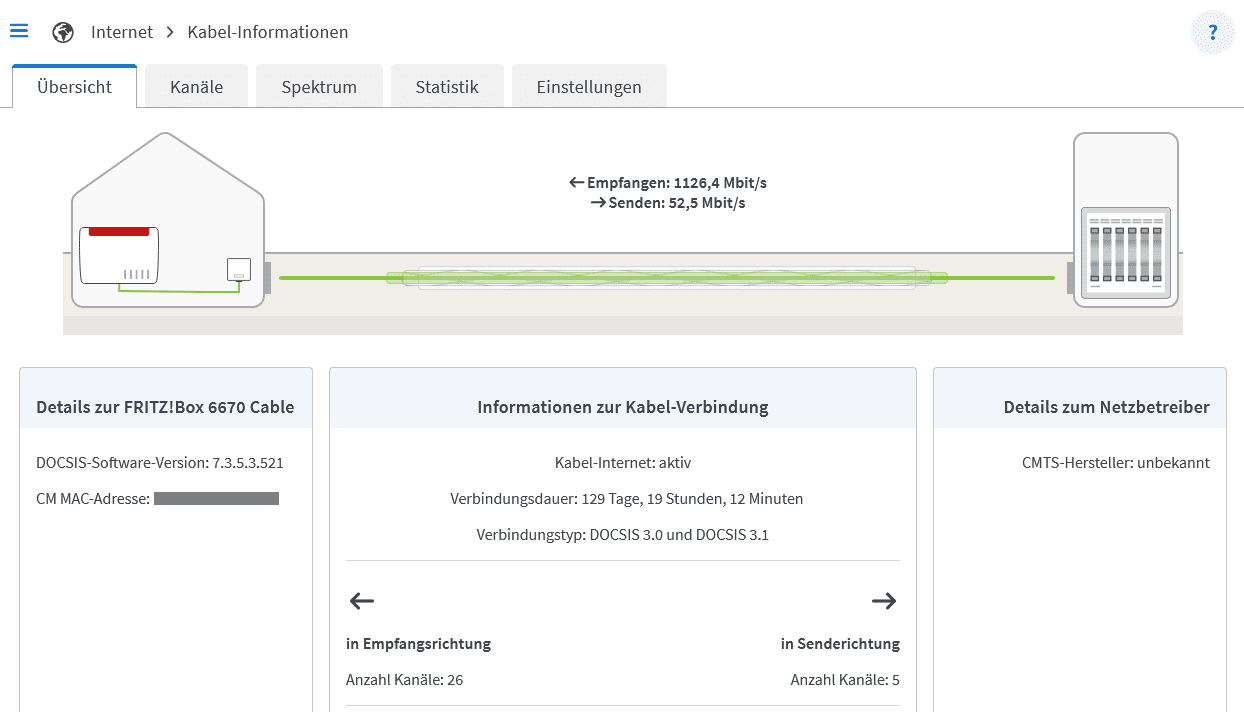Click the 'Details zum Netzbetreiber' panel header
Image resolution: width=1244 pixels, height=712 pixels.
pyautogui.click(x=1106, y=407)
